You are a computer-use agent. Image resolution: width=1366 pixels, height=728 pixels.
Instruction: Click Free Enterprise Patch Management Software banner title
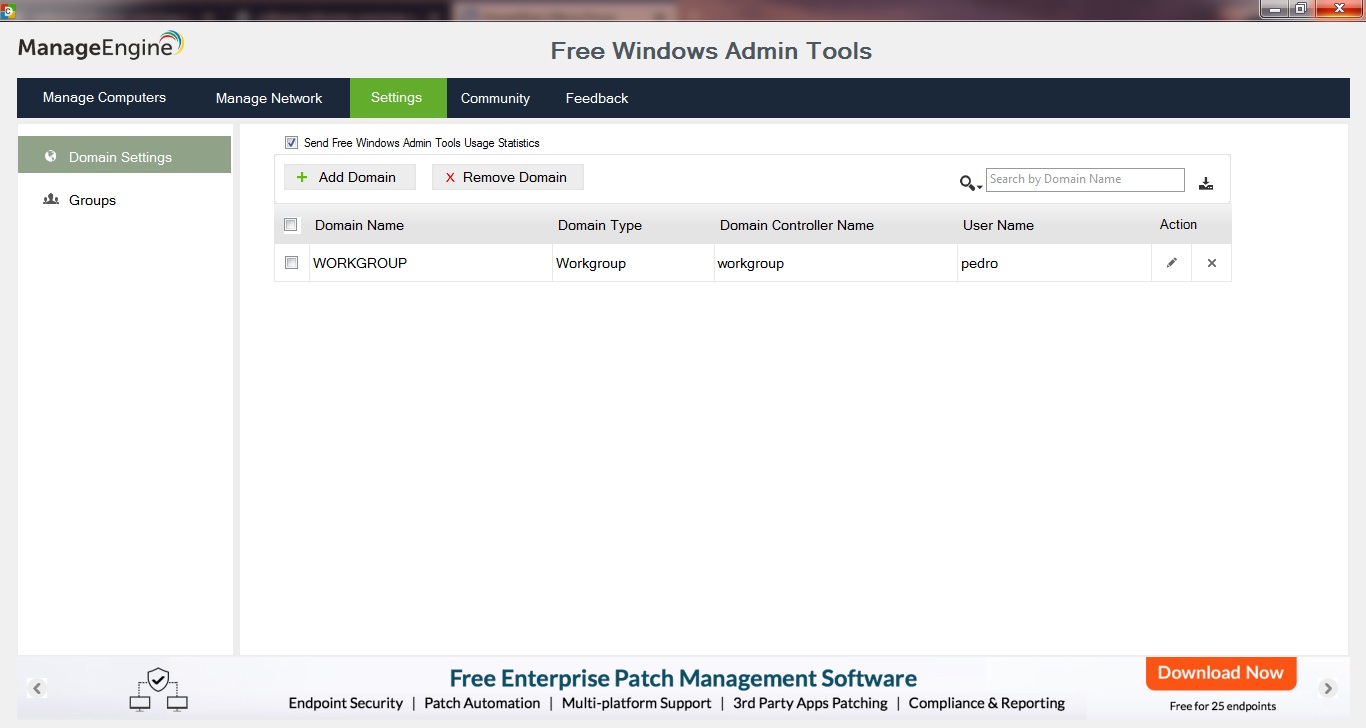pyautogui.click(x=683, y=679)
